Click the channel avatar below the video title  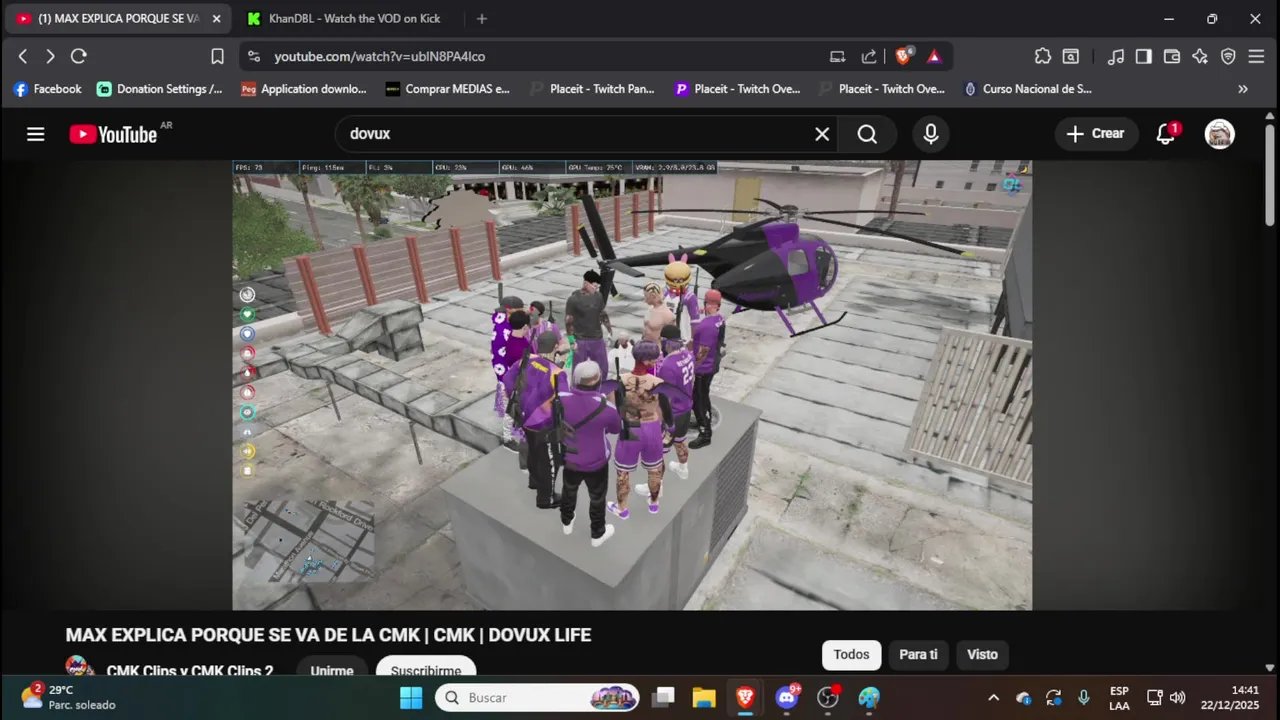(x=80, y=667)
